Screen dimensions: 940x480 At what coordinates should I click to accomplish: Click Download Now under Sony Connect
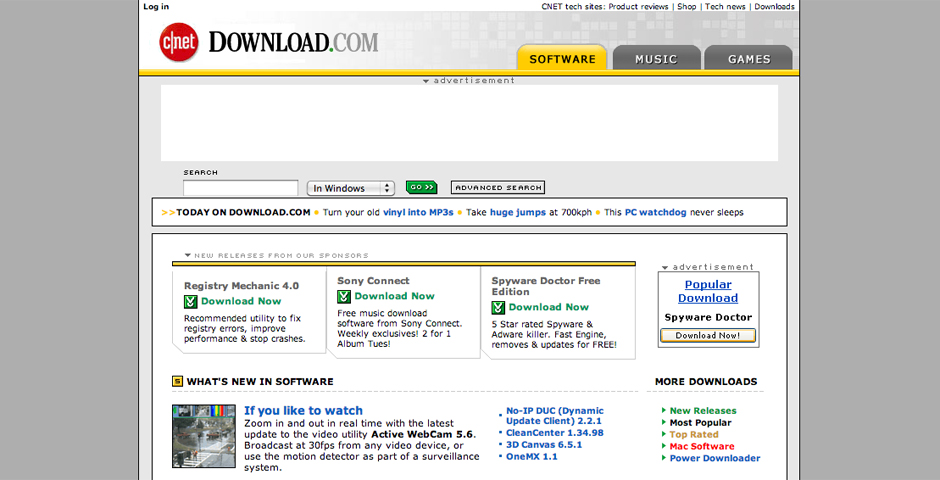394,296
